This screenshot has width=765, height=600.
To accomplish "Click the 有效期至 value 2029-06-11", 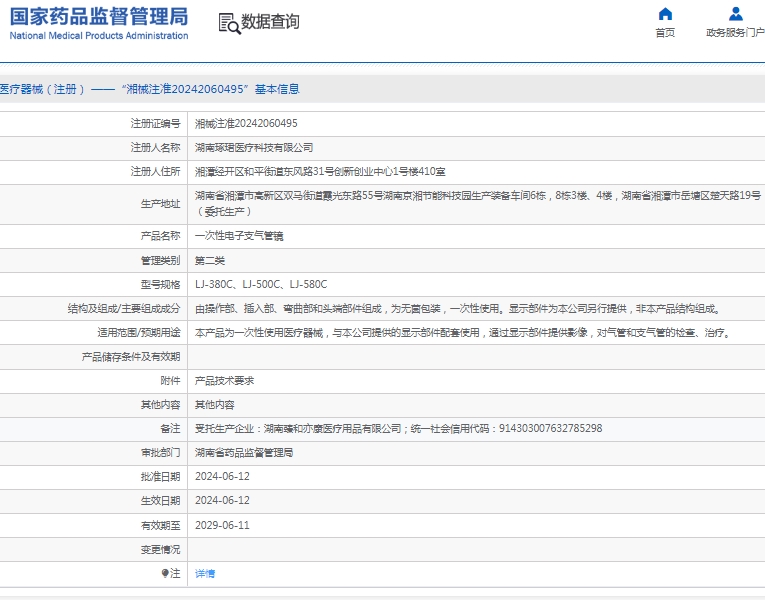I will pos(222,525).
